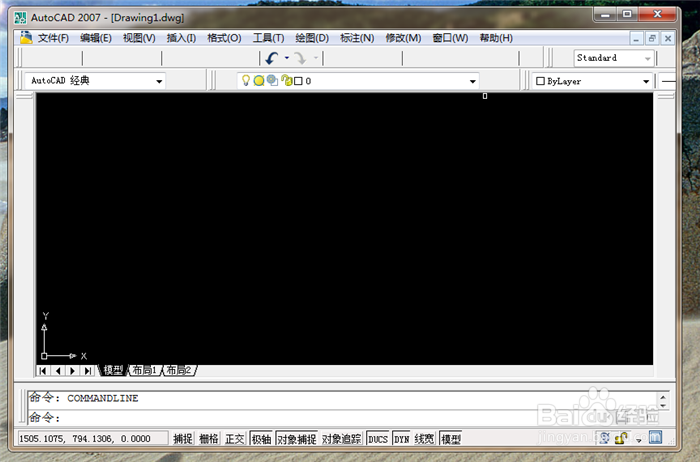The image size is (700, 462).
Task: Toggle the lock icon for layer 0
Action: click(x=287, y=81)
